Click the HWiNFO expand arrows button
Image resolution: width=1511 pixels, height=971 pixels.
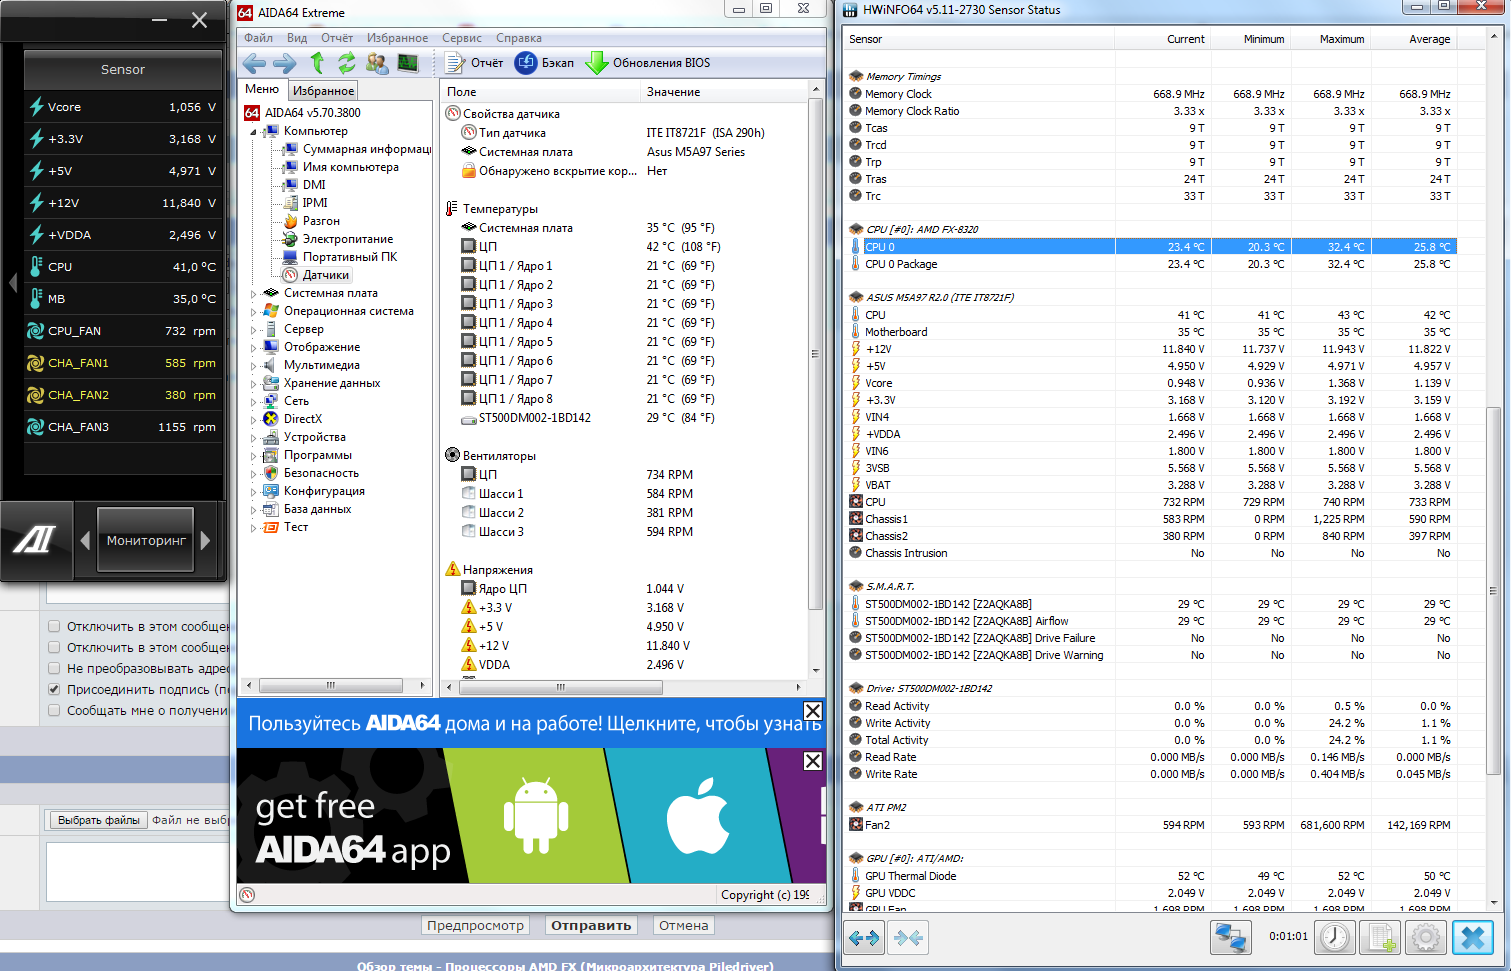[x=864, y=938]
